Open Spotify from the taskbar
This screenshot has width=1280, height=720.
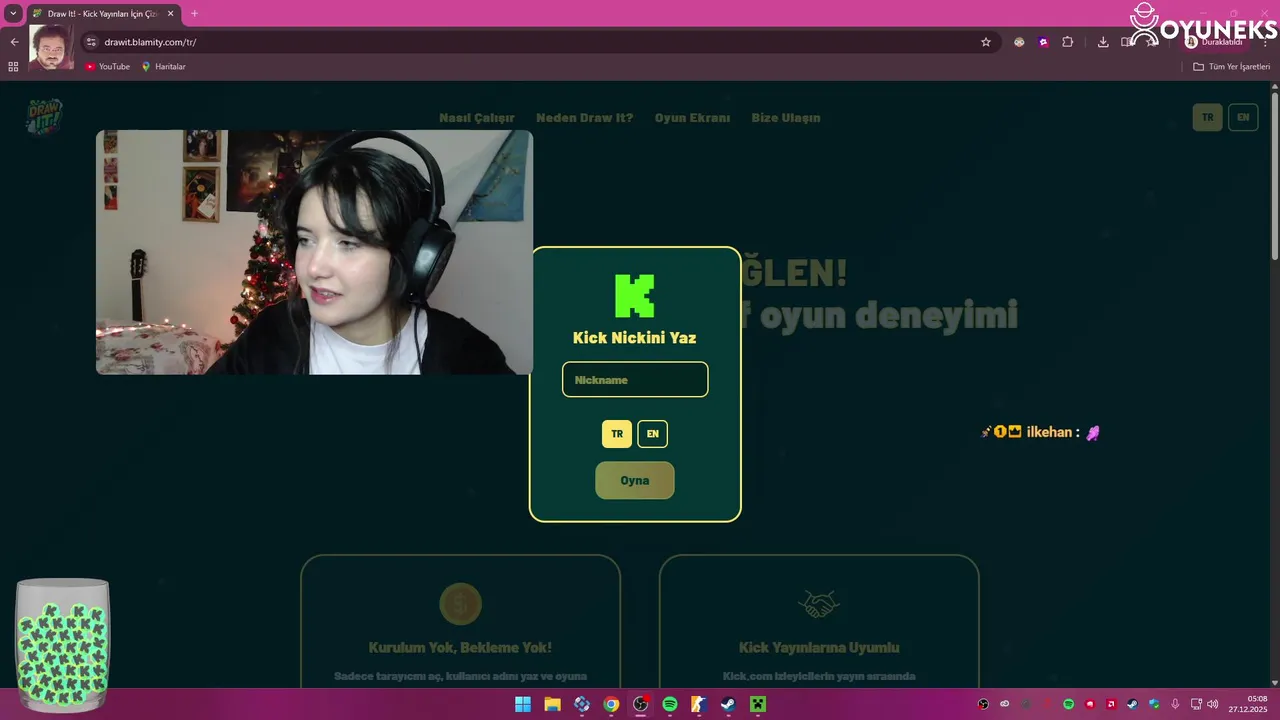[670, 704]
